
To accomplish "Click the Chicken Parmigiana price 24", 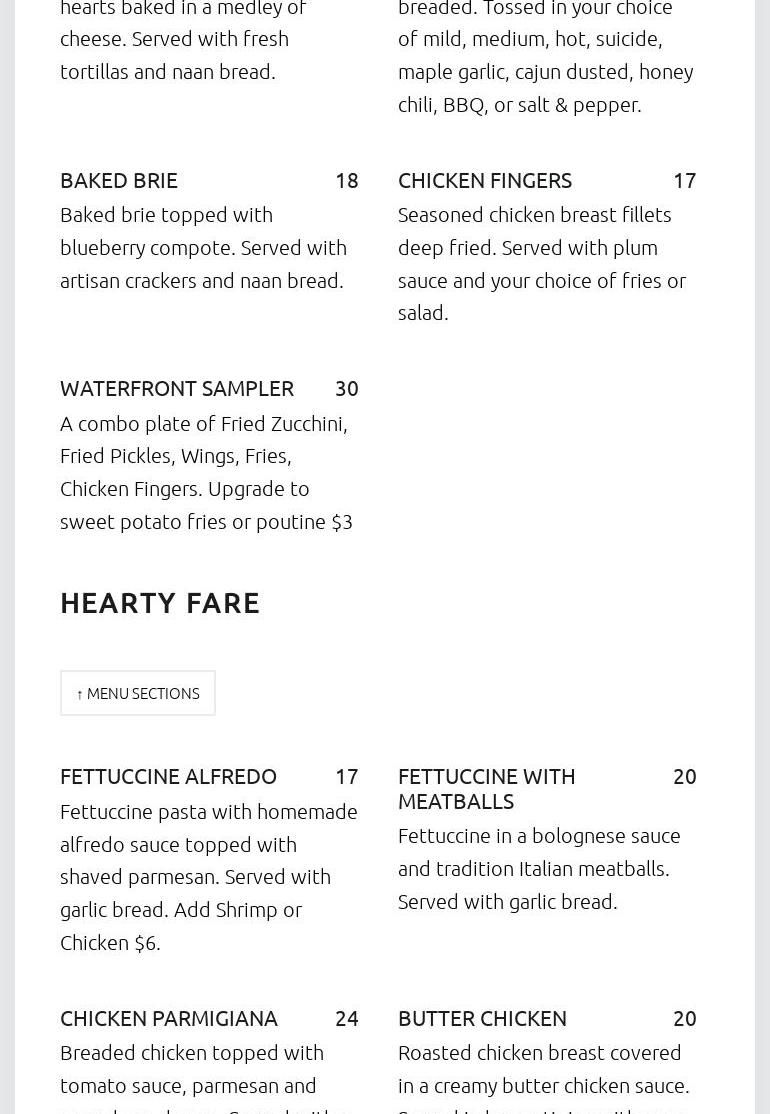I will 346,1018.
